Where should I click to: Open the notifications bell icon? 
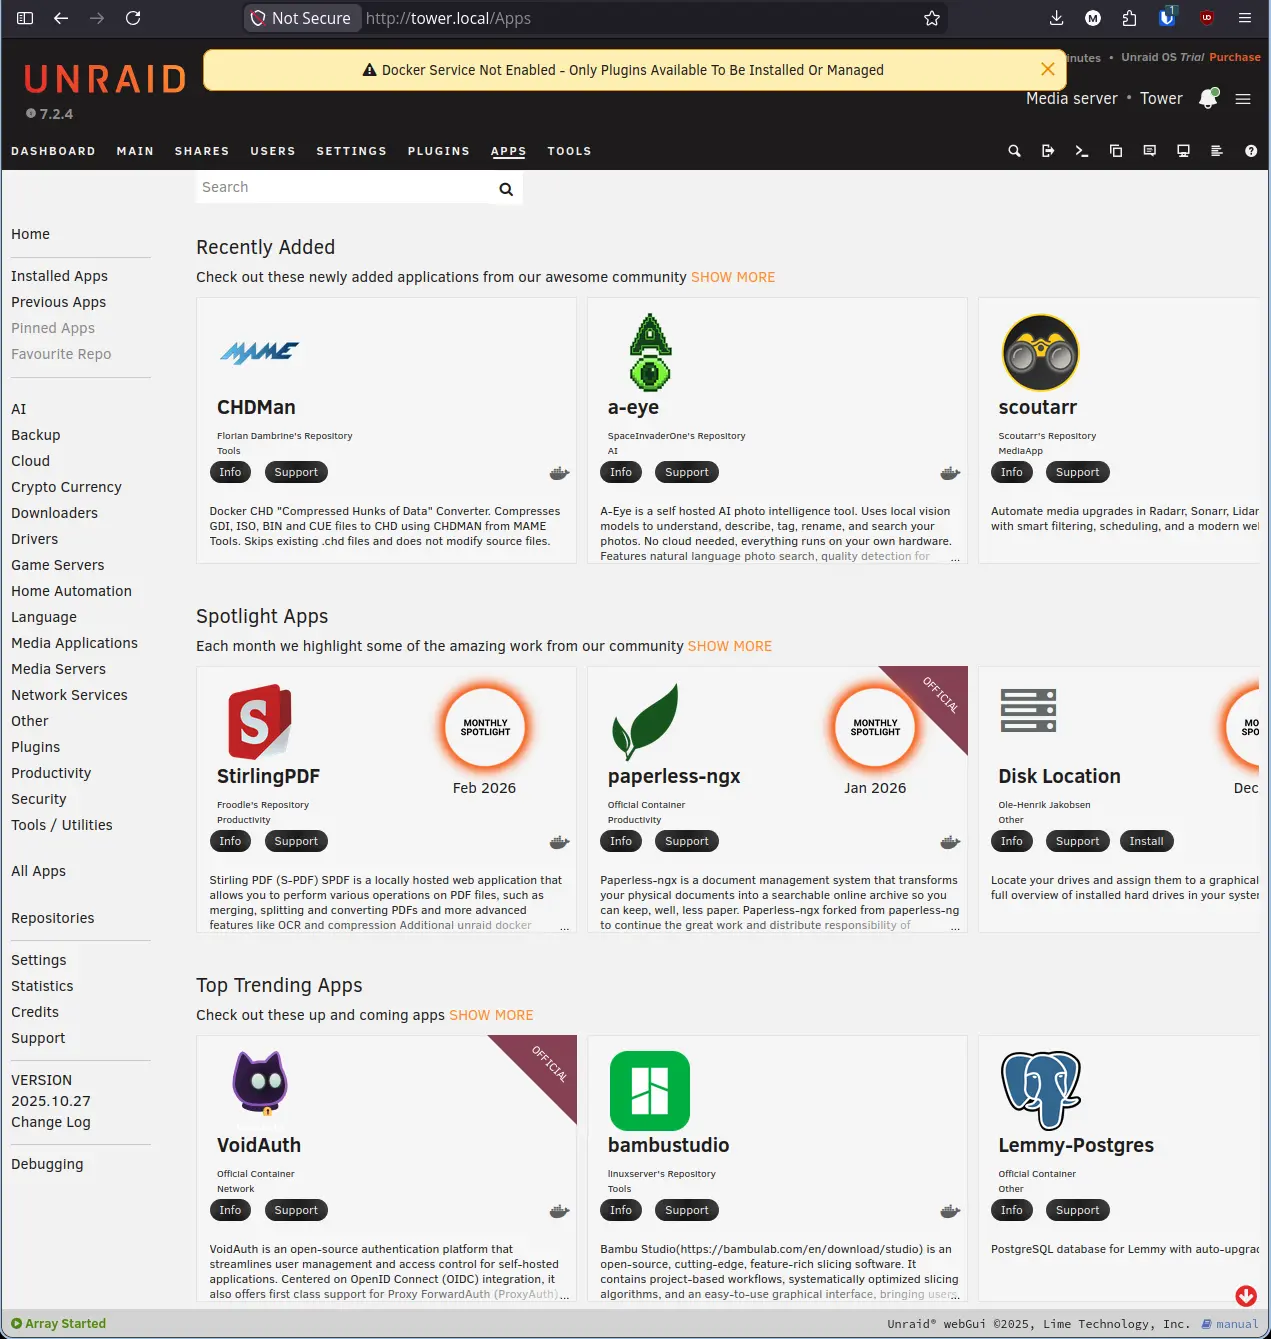click(1208, 98)
